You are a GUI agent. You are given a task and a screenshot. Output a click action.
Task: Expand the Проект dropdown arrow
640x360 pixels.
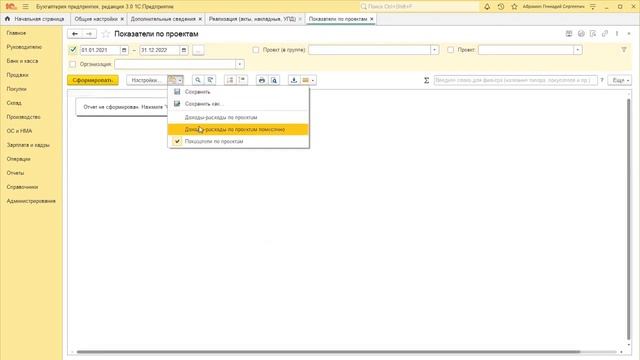tap(578, 50)
